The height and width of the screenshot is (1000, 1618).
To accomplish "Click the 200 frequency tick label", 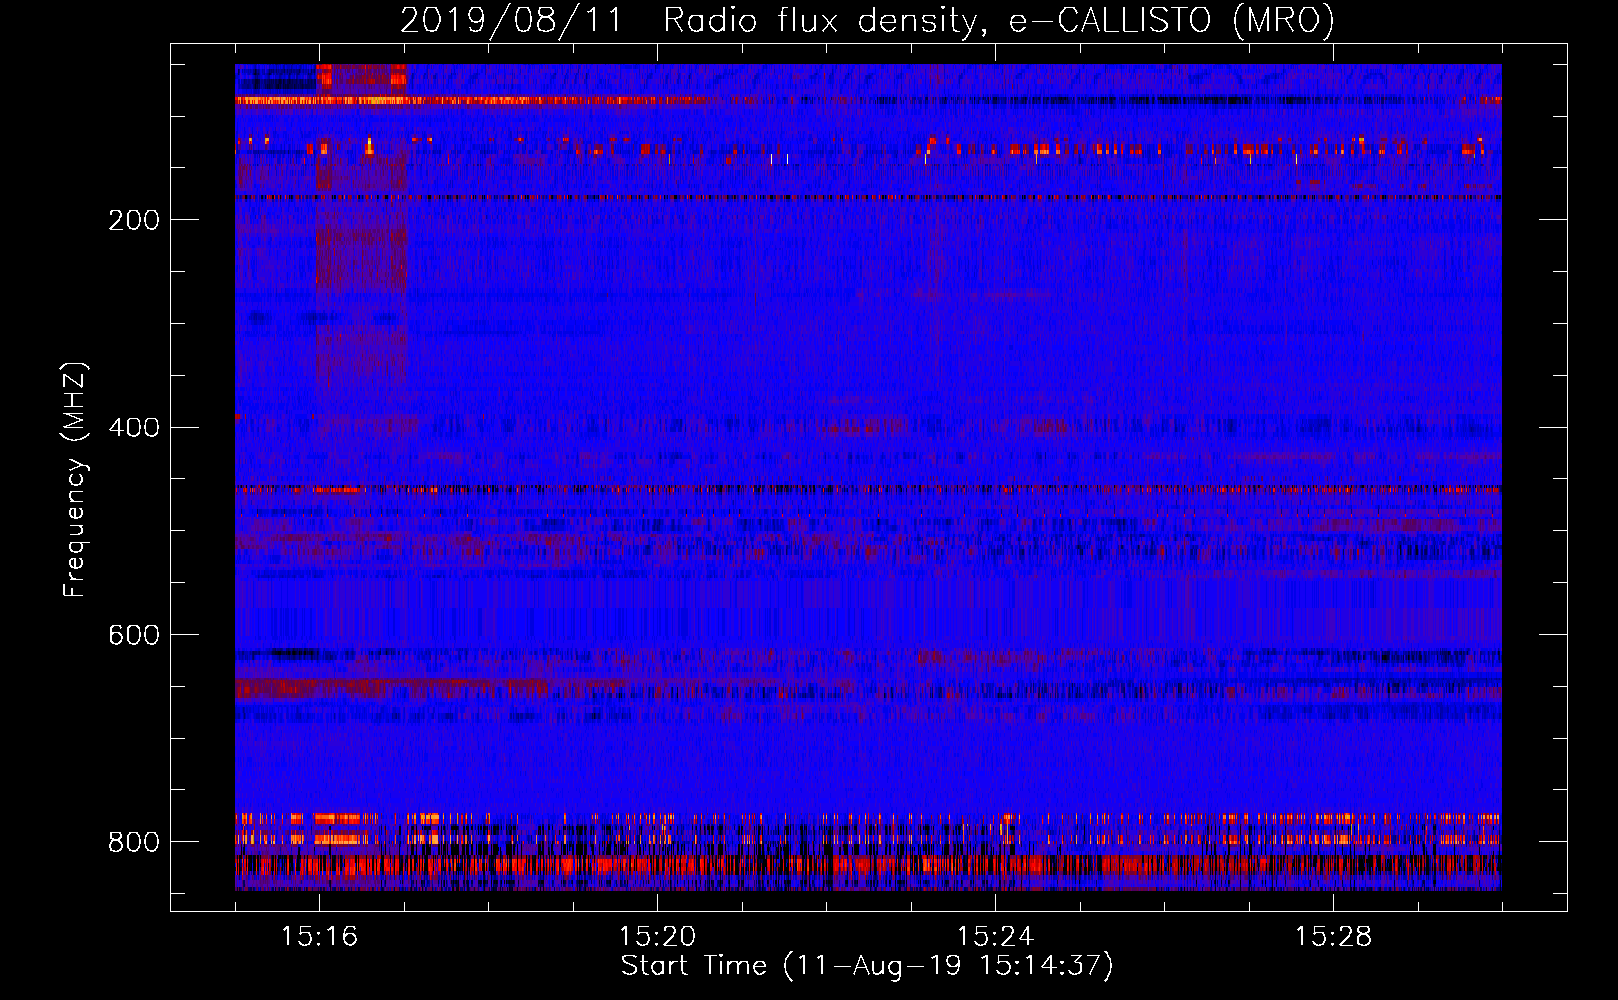I will (134, 220).
